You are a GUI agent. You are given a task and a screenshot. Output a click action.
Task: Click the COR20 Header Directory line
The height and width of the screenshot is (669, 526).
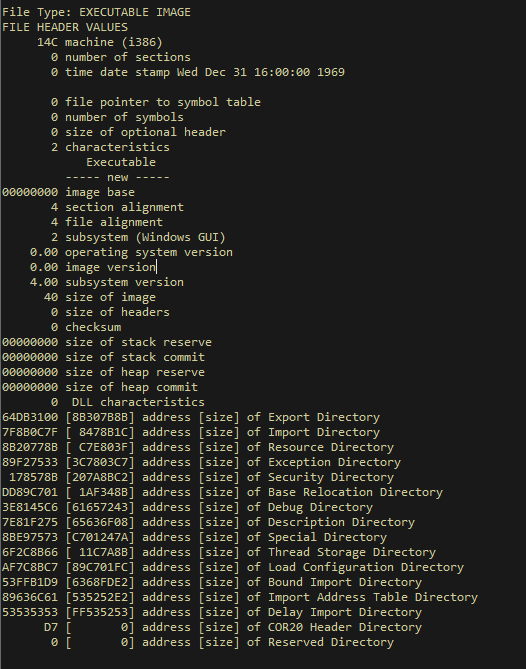point(233,627)
